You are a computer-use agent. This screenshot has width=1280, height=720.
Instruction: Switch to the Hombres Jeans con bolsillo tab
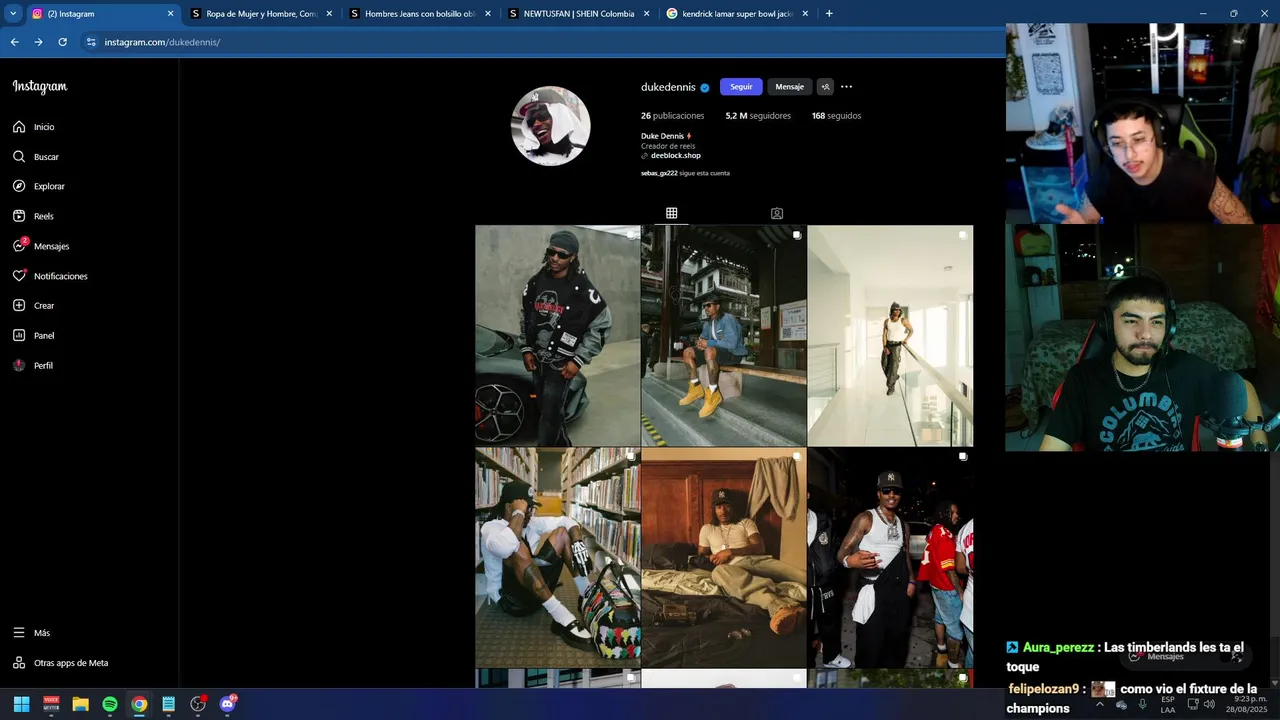[420, 14]
